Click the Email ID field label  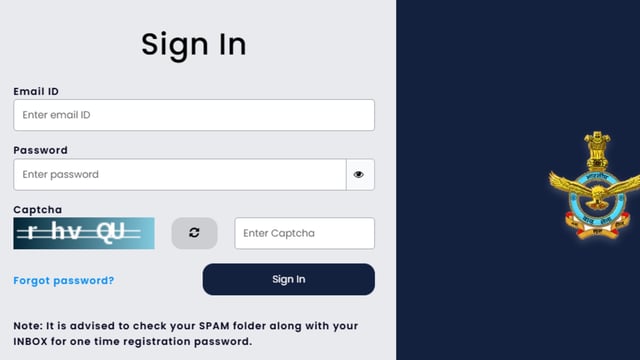coord(36,91)
